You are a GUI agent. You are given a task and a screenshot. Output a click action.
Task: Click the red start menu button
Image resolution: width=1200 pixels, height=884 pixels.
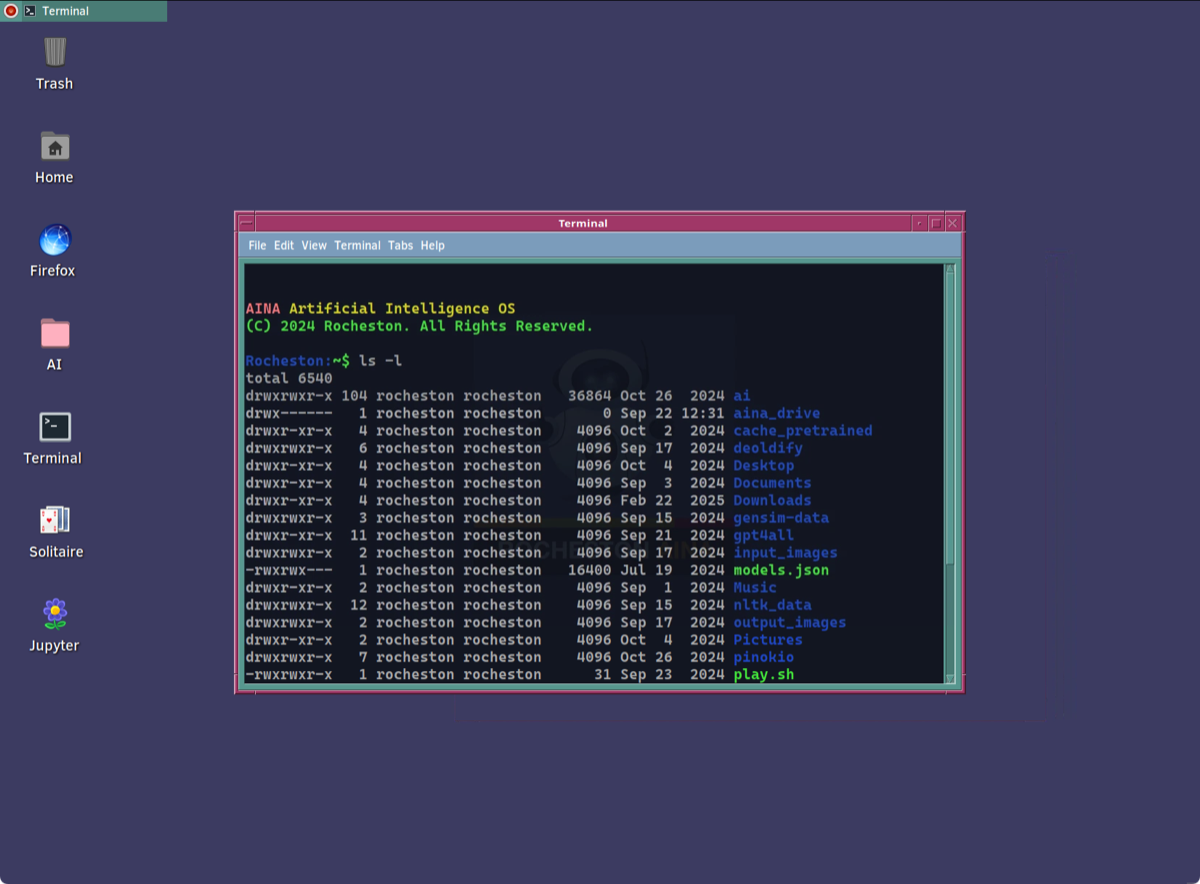click(x=11, y=11)
